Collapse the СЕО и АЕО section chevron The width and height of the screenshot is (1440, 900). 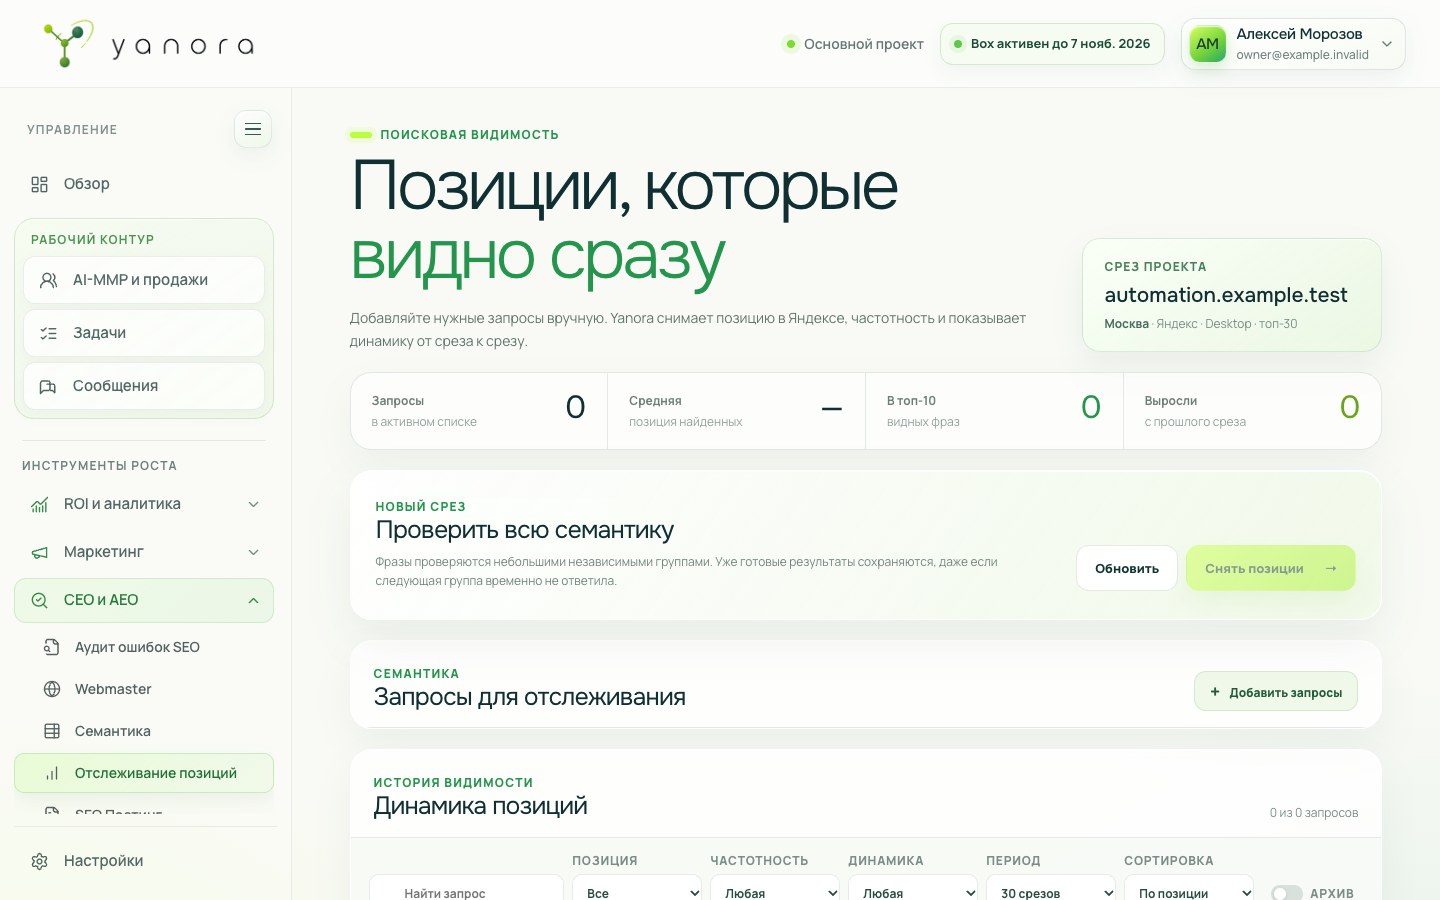pos(254,600)
